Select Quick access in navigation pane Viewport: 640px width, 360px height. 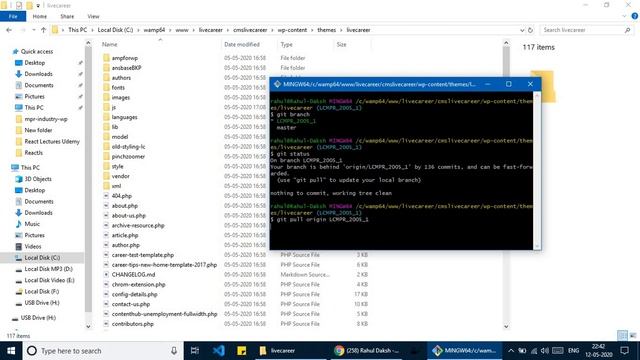click(37, 51)
